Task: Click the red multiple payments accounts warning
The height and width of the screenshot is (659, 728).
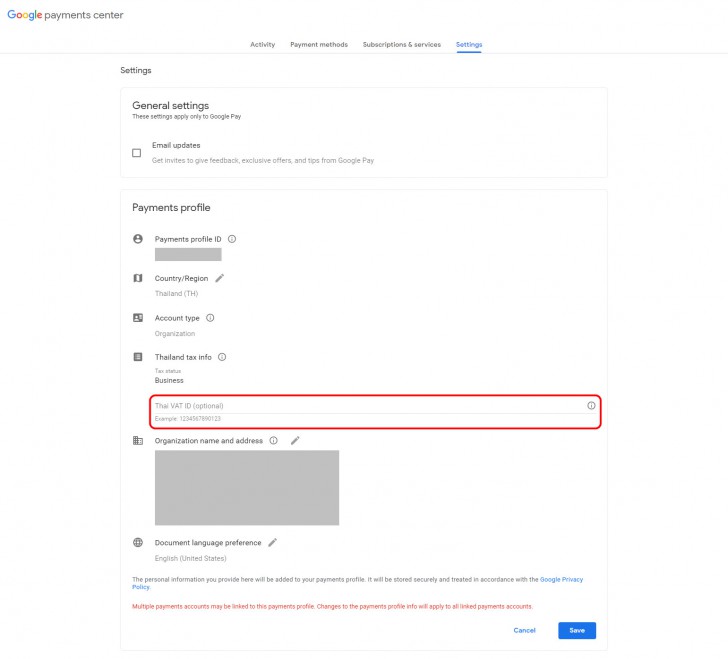Action: [x=332, y=607]
